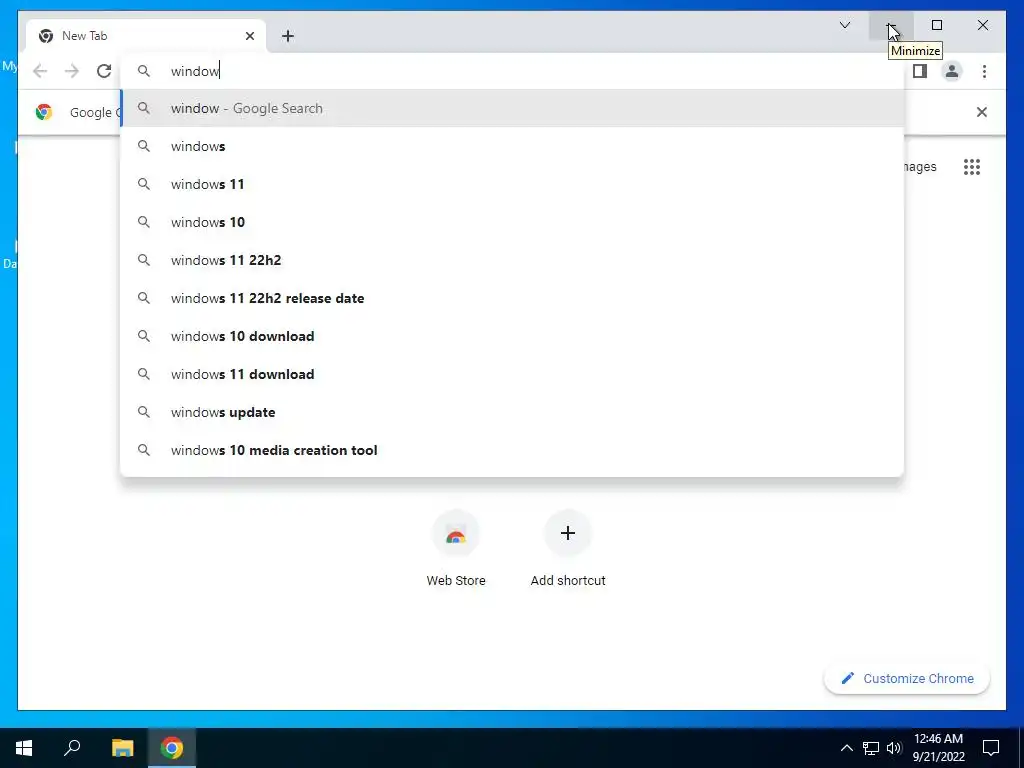Go forward using the forward arrow
Viewport: 1024px width, 768px height.
point(72,71)
